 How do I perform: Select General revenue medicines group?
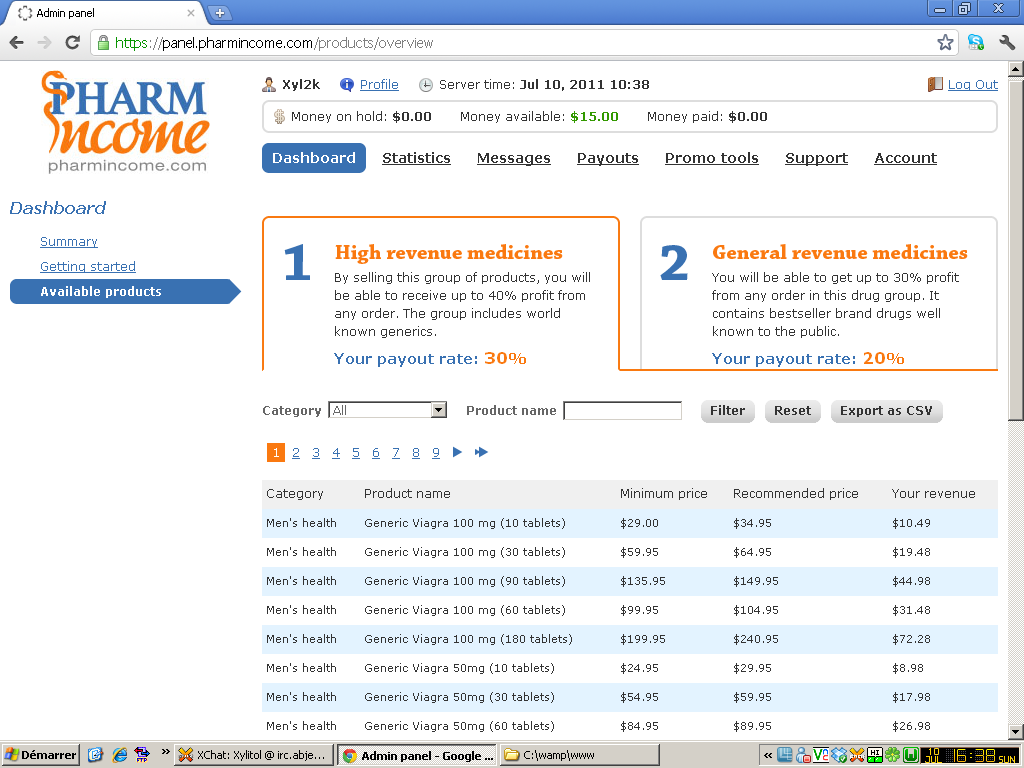[819, 294]
